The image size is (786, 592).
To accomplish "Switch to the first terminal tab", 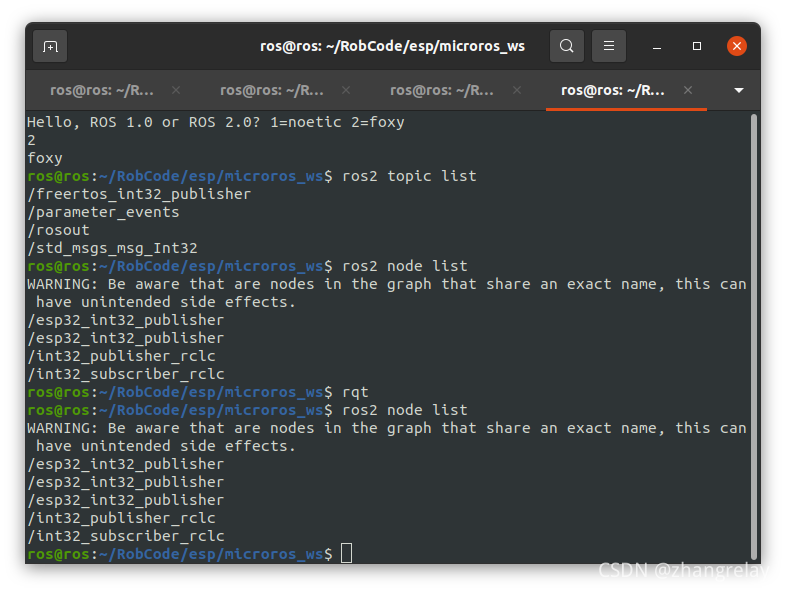I will click(x=102, y=90).
